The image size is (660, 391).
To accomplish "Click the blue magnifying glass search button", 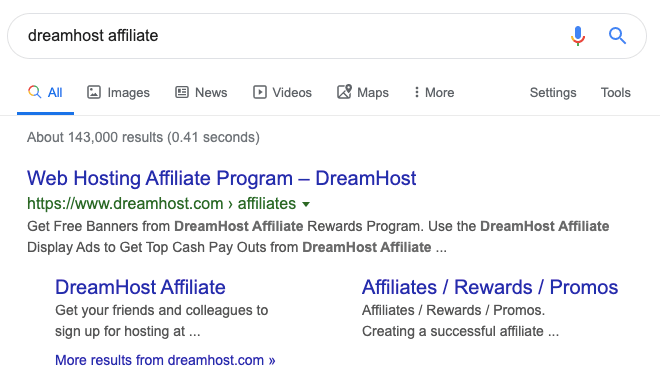I will coord(617,36).
